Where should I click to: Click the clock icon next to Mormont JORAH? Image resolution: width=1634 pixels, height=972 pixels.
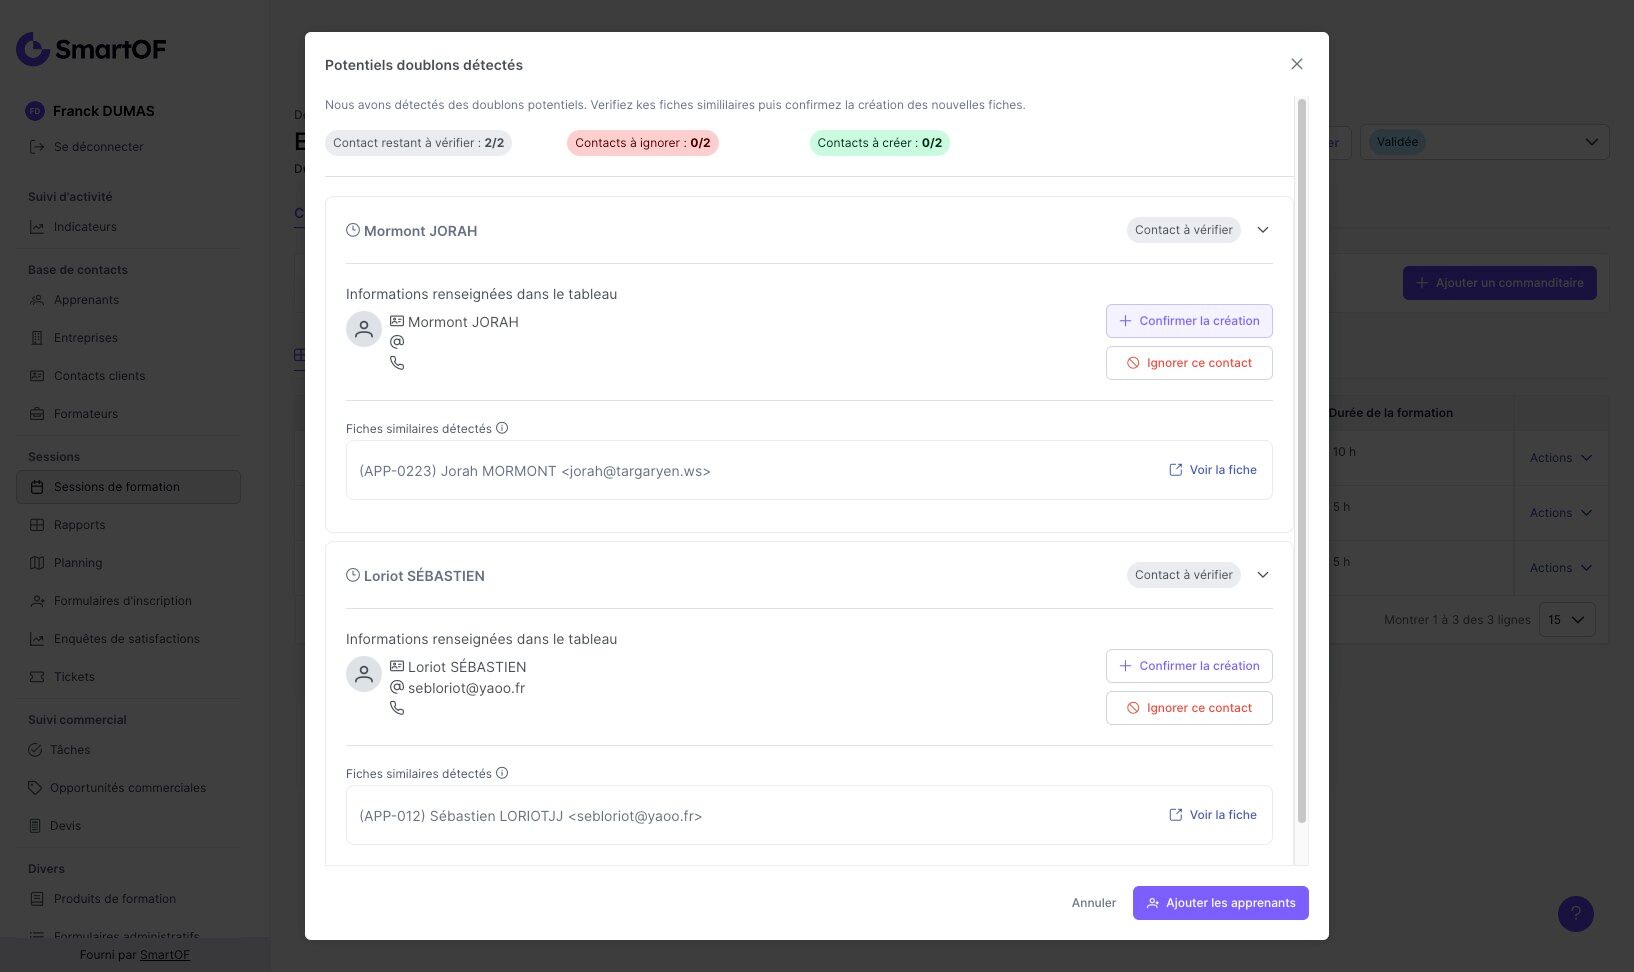pos(353,230)
